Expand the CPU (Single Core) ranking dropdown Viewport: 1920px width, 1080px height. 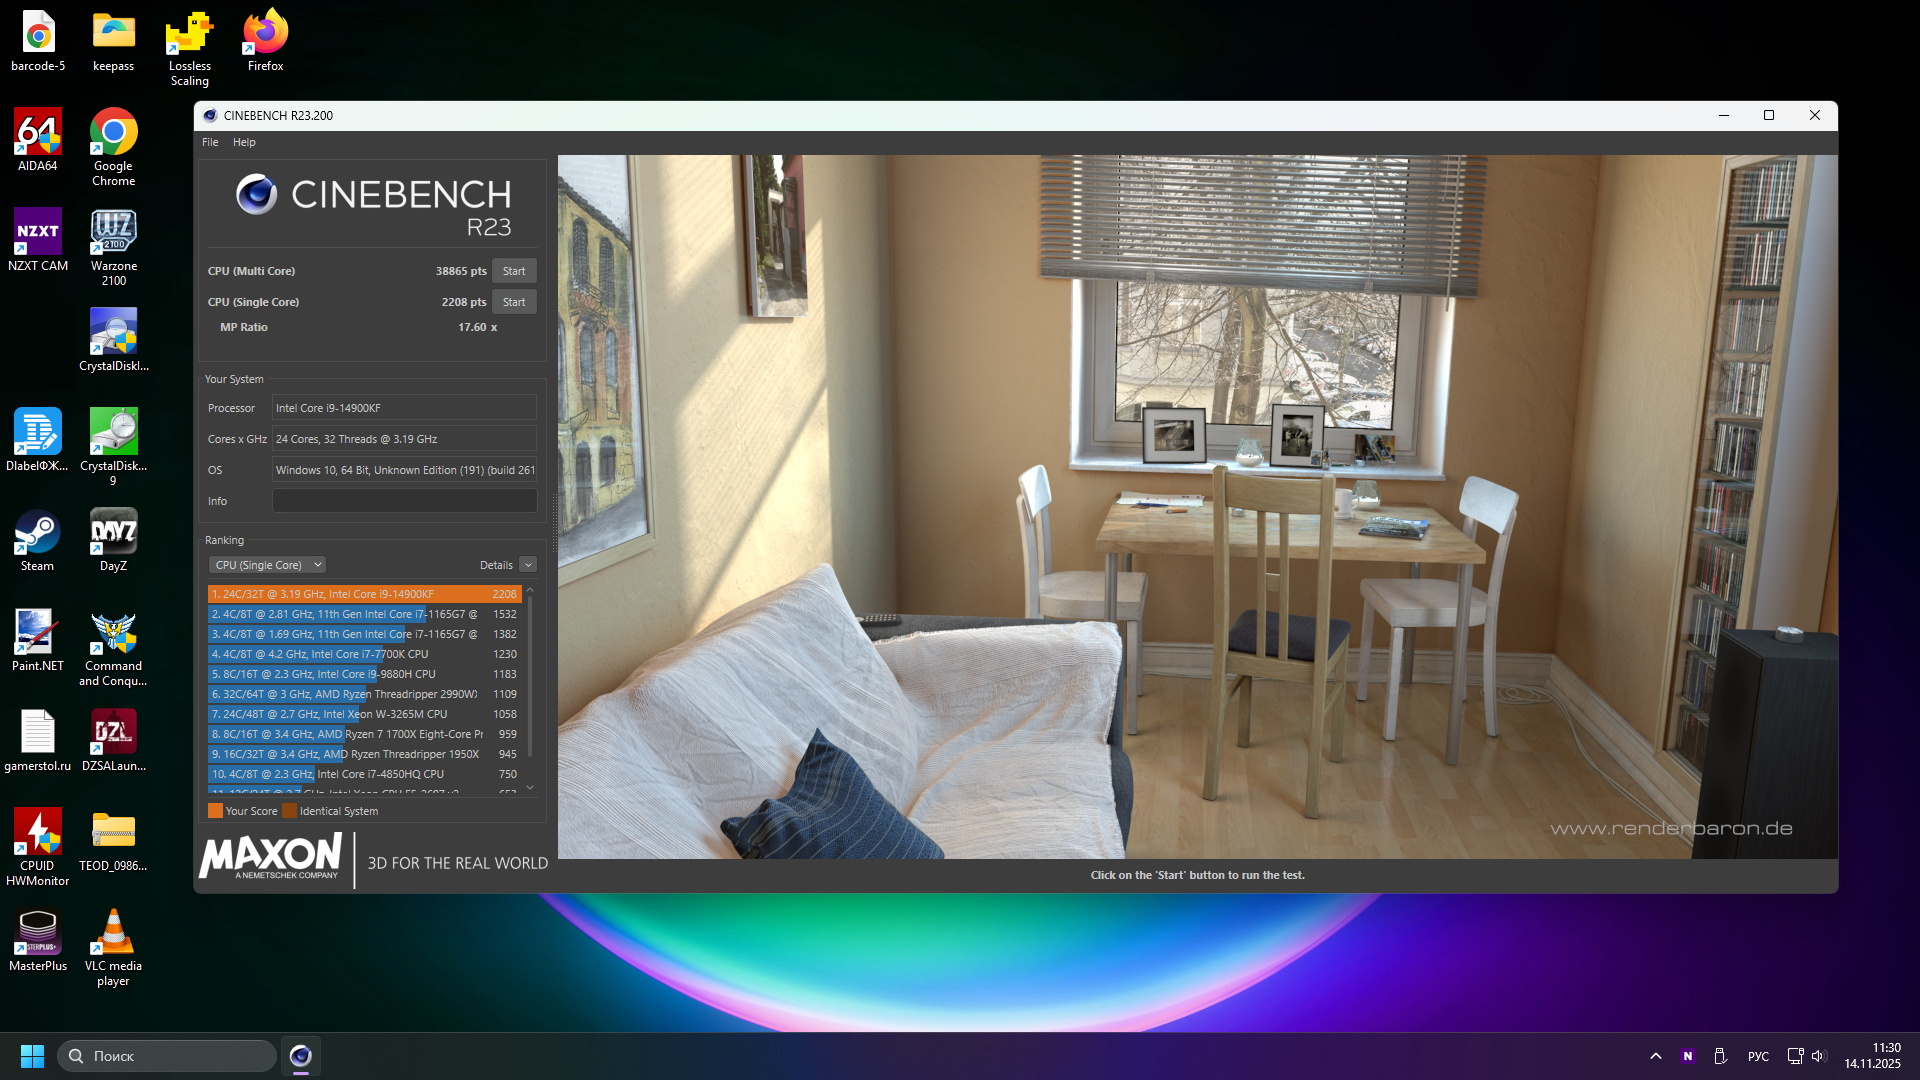268,565
